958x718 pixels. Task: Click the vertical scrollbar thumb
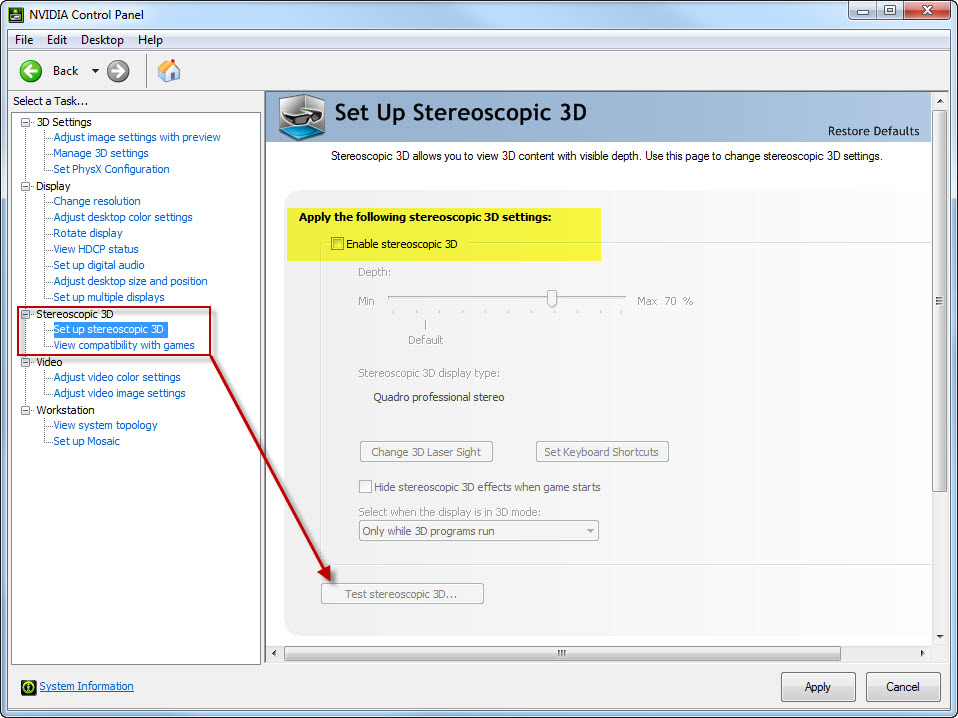point(939,301)
